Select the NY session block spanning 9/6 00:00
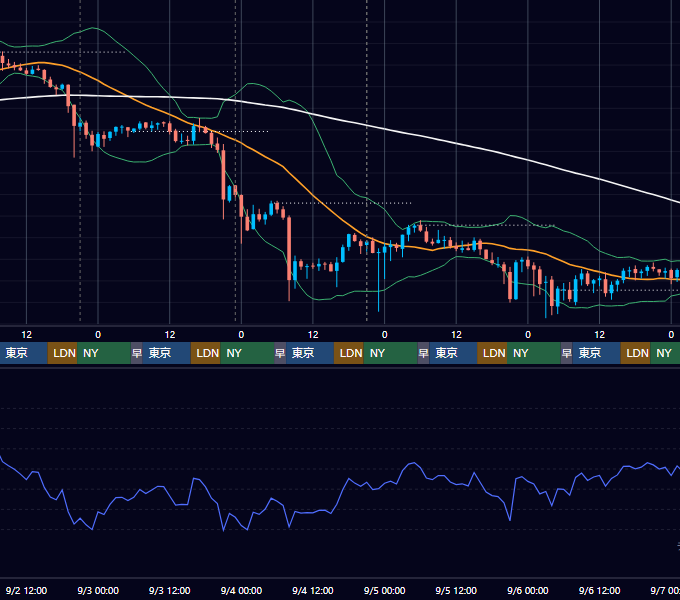The width and height of the screenshot is (680, 600). click(533, 353)
